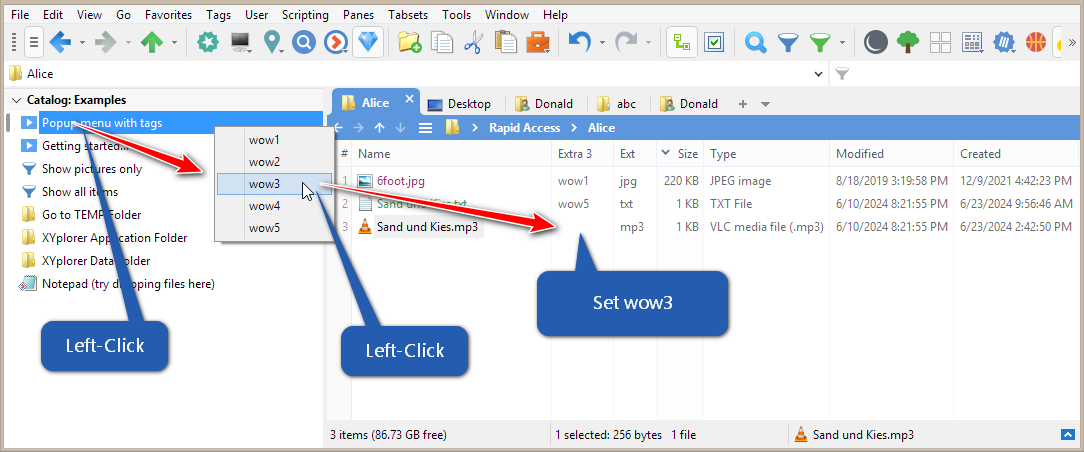1084x452 pixels.
Task: Click the green funnel filter icon
Action: tap(820, 44)
